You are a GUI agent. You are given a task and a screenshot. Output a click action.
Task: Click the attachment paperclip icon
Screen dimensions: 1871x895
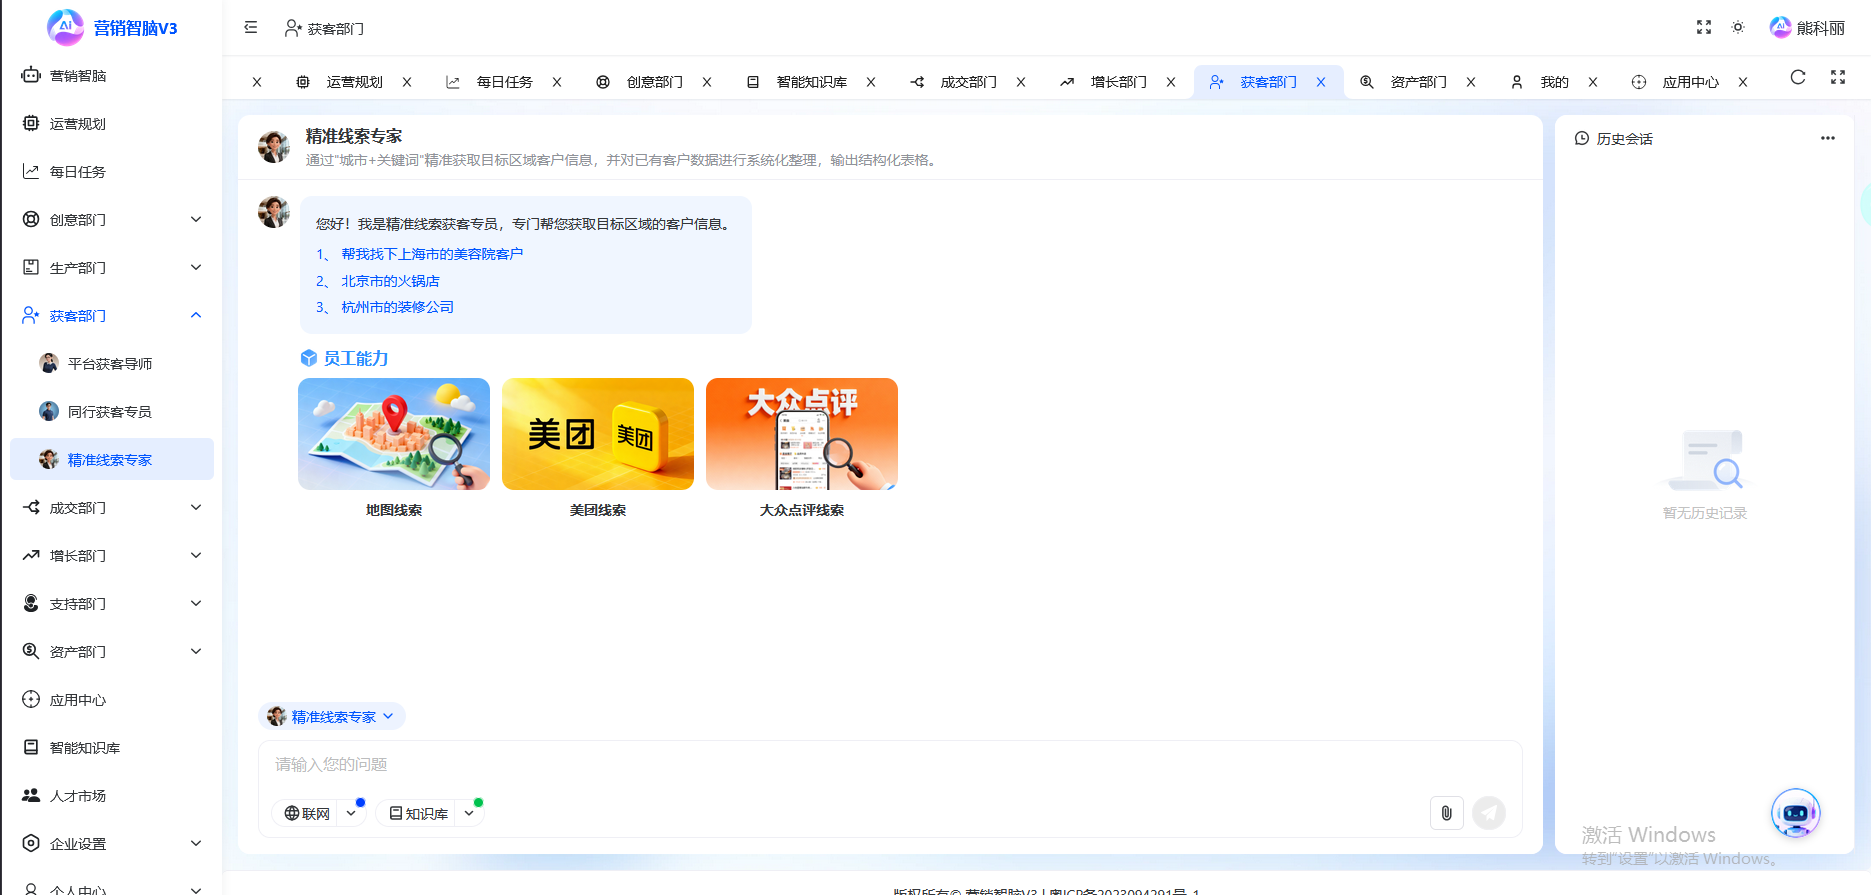[x=1447, y=813]
